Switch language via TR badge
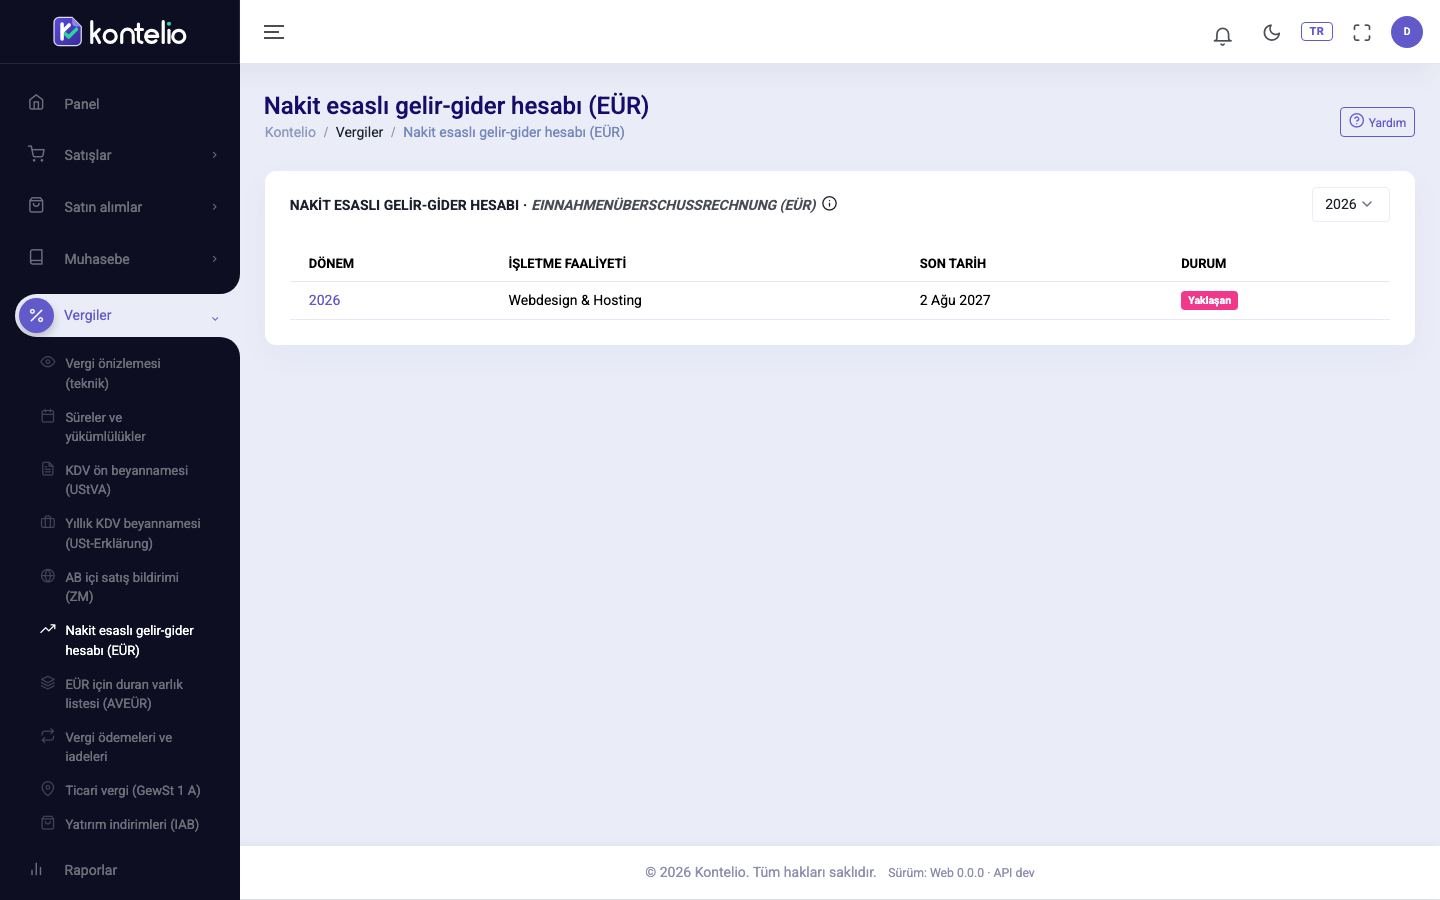1440x900 pixels. point(1317,31)
